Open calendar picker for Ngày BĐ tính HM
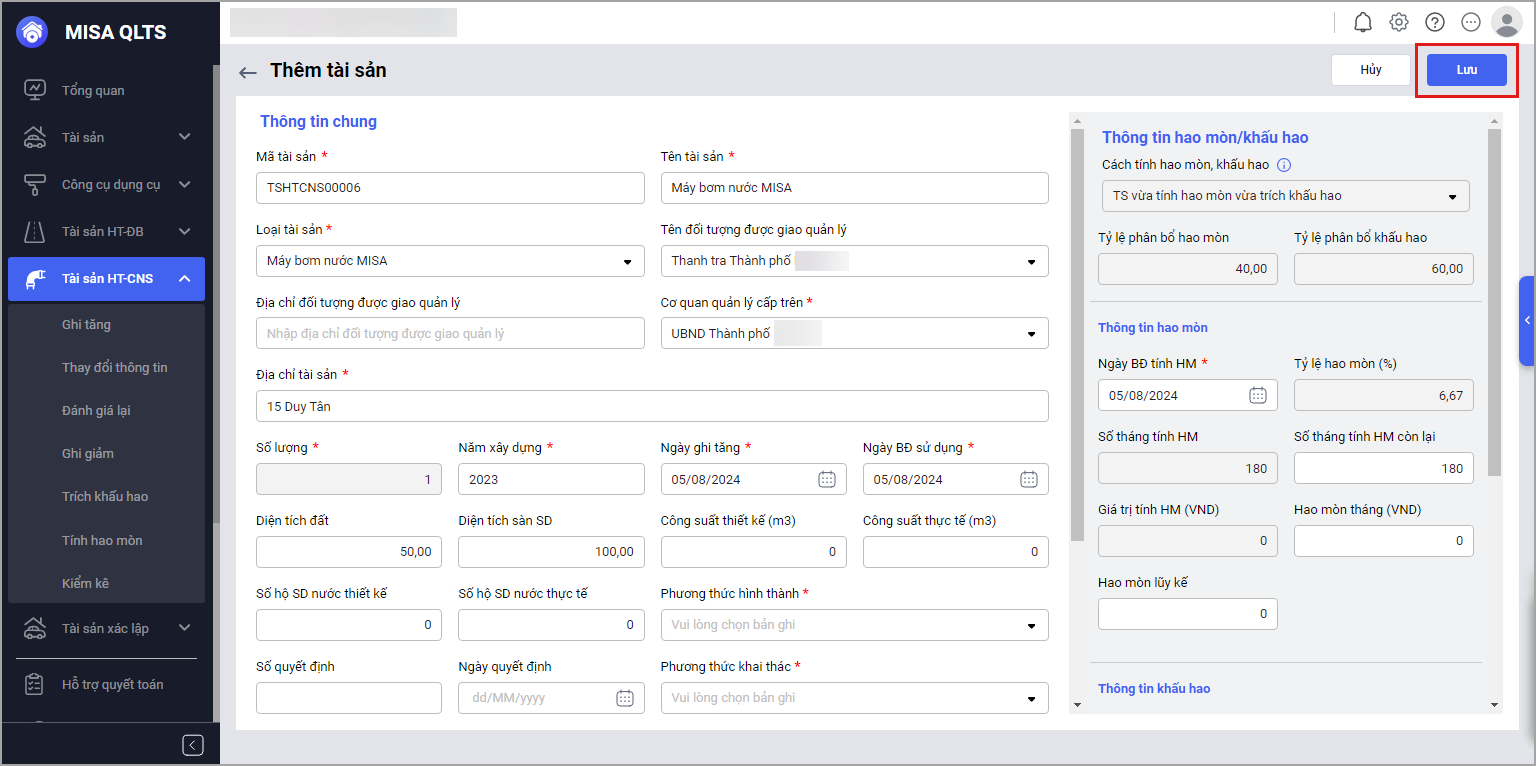 click(x=1258, y=395)
